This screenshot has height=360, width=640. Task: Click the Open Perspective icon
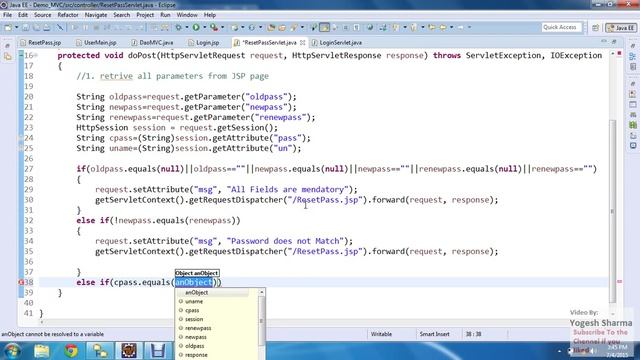[596, 28]
